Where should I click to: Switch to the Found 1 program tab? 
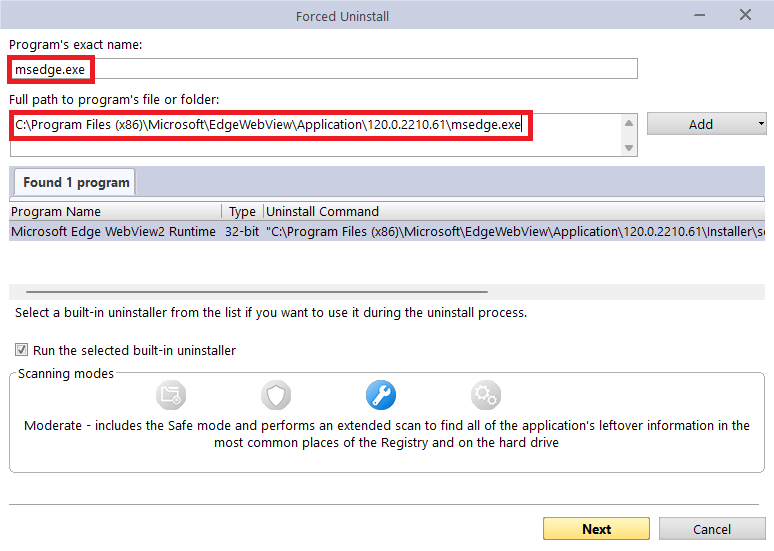coord(76,182)
